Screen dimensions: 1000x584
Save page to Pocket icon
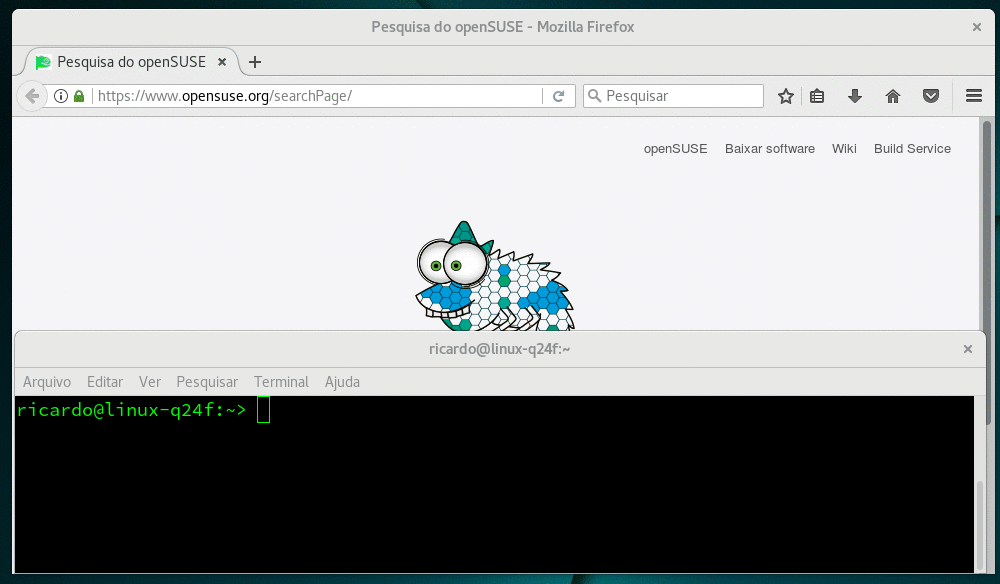pyautogui.click(x=931, y=96)
